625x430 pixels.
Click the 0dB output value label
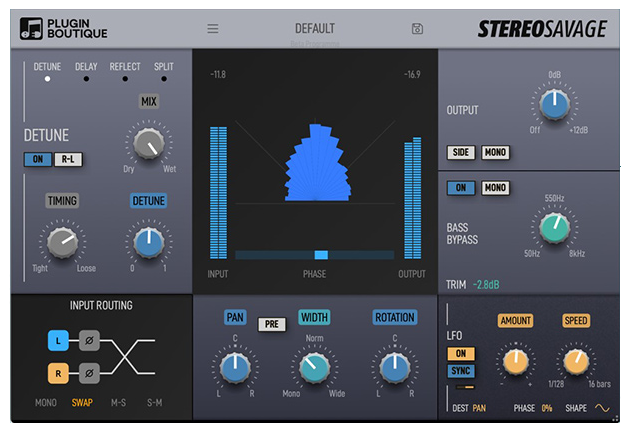554,75
